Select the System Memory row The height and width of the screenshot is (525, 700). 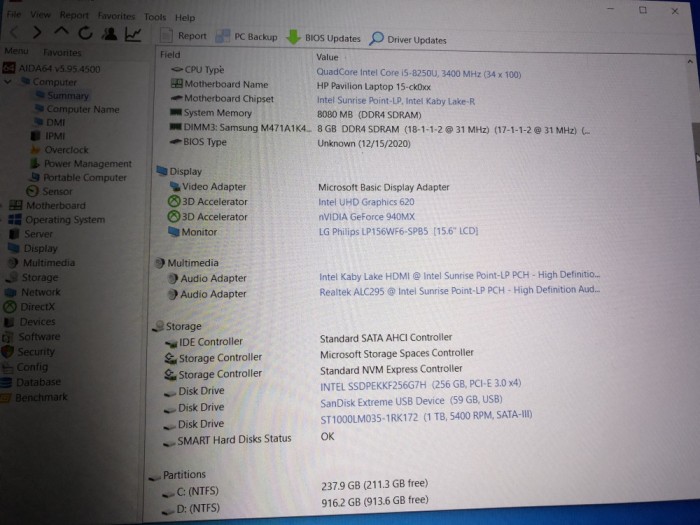coord(296,114)
